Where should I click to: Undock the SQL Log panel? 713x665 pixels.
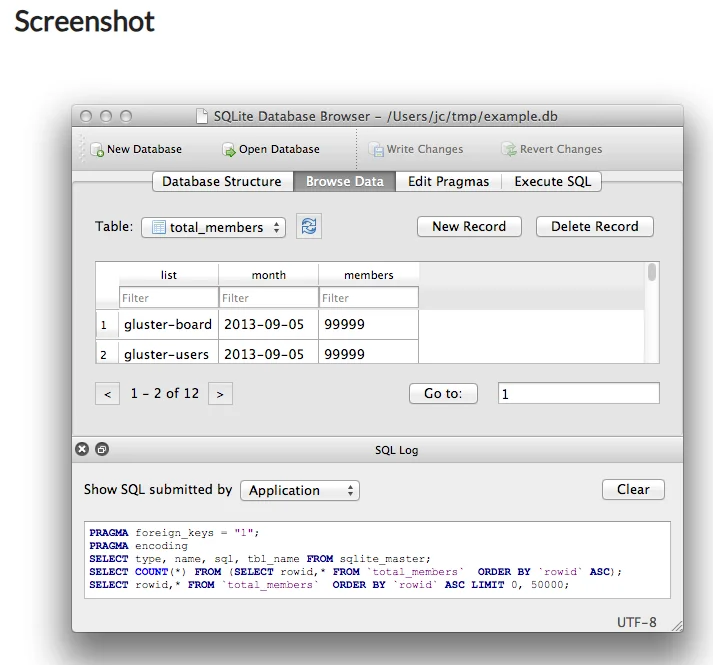102,449
